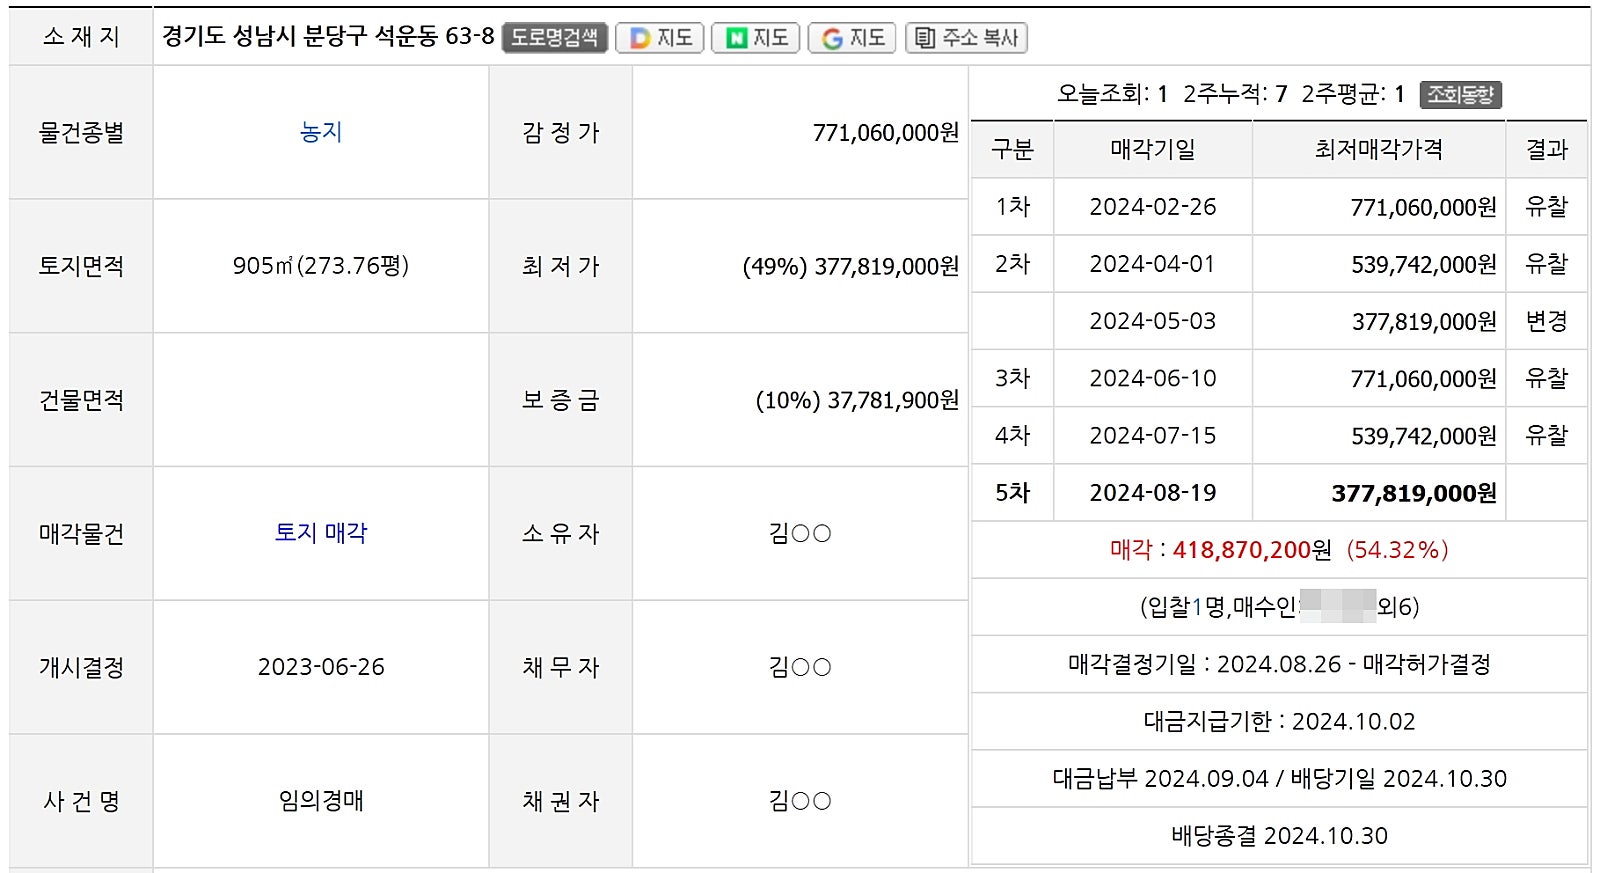Select address text 경기도 성남시 분당구 석운동 63-8
The width and height of the screenshot is (1600, 873).
[328, 37]
